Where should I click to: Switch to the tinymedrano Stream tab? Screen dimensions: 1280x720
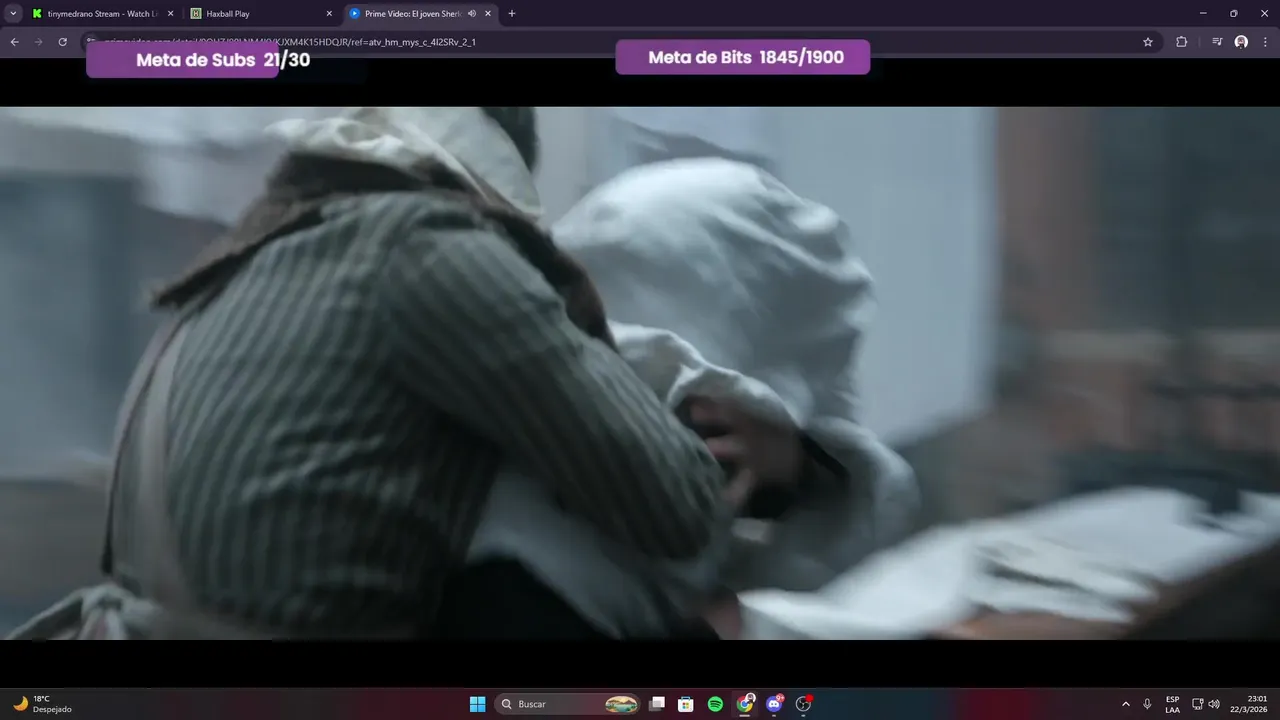[103, 14]
